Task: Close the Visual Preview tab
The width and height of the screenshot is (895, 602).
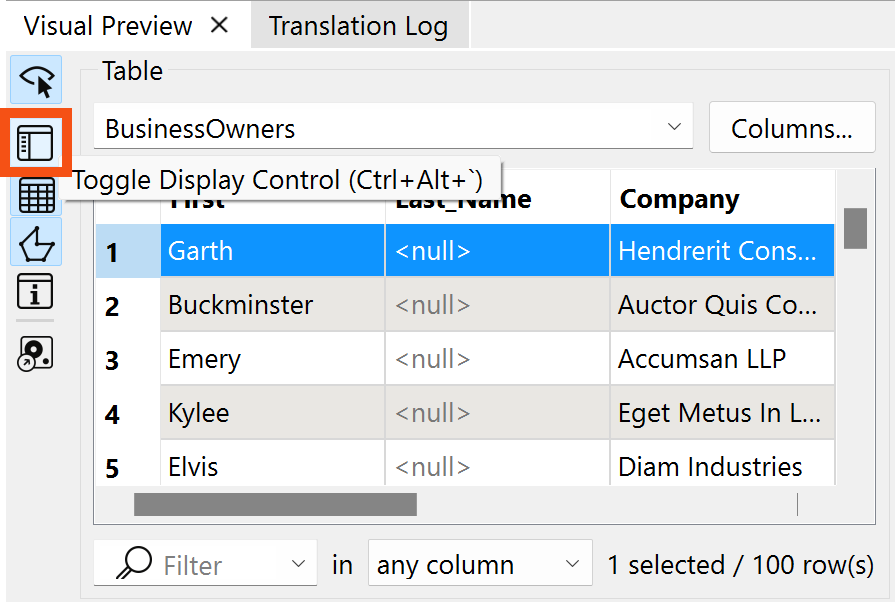Action: coord(219,25)
